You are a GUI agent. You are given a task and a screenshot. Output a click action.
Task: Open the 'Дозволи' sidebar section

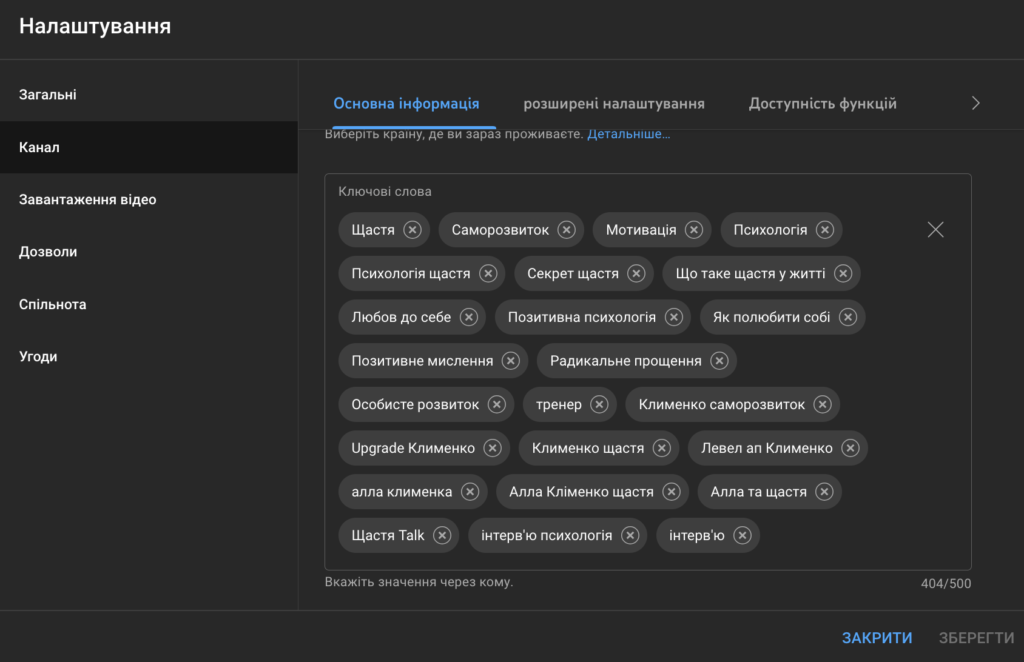(x=48, y=252)
